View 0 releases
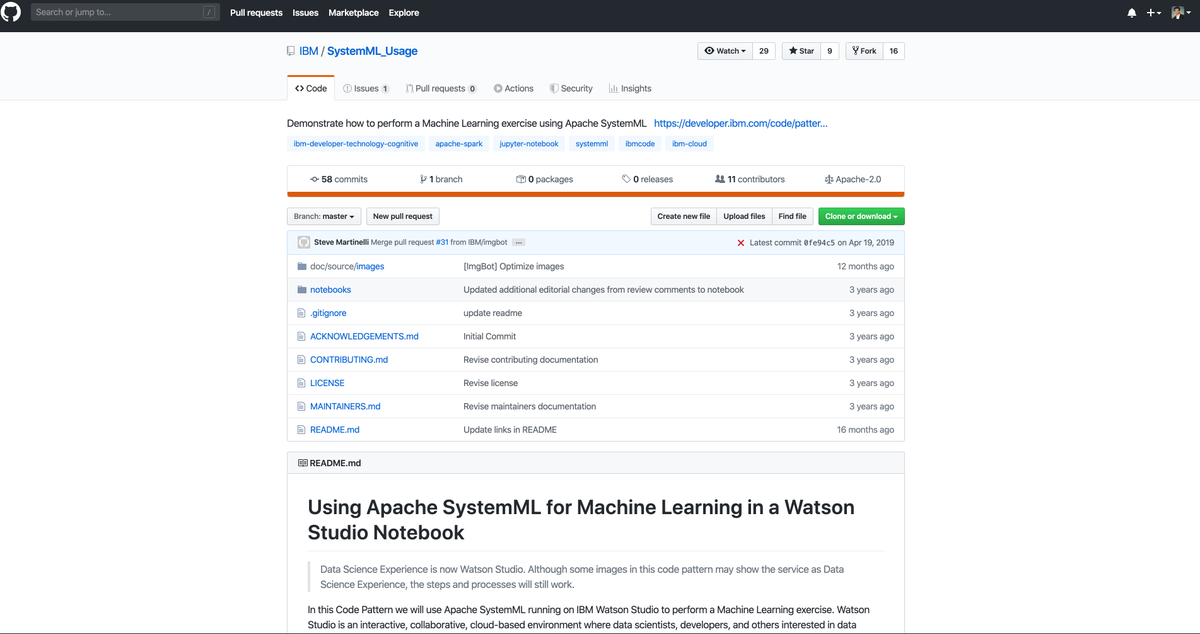 click(647, 179)
